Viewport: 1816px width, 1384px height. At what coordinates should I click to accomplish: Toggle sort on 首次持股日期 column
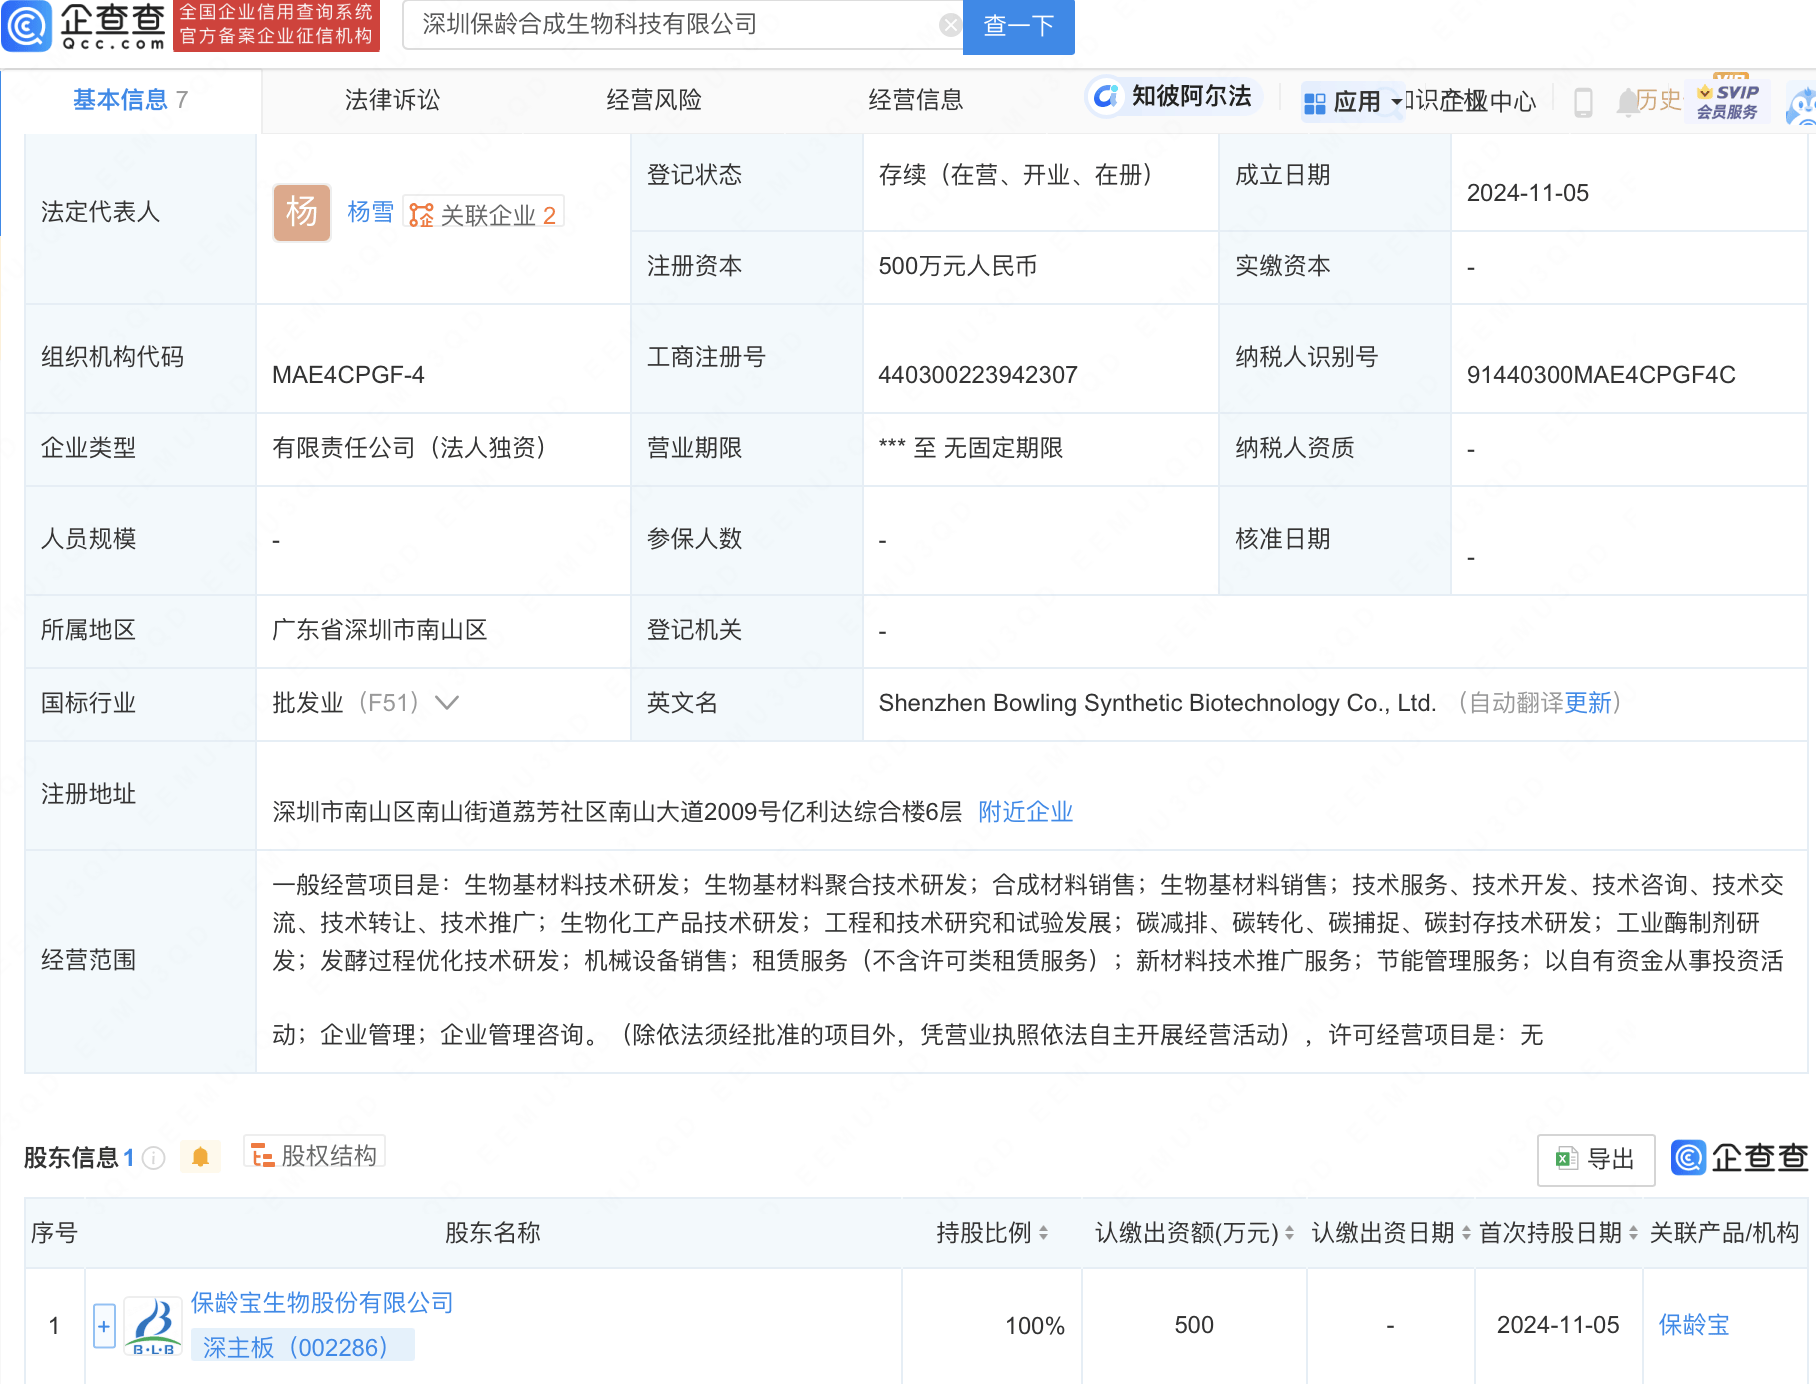point(1633,1233)
